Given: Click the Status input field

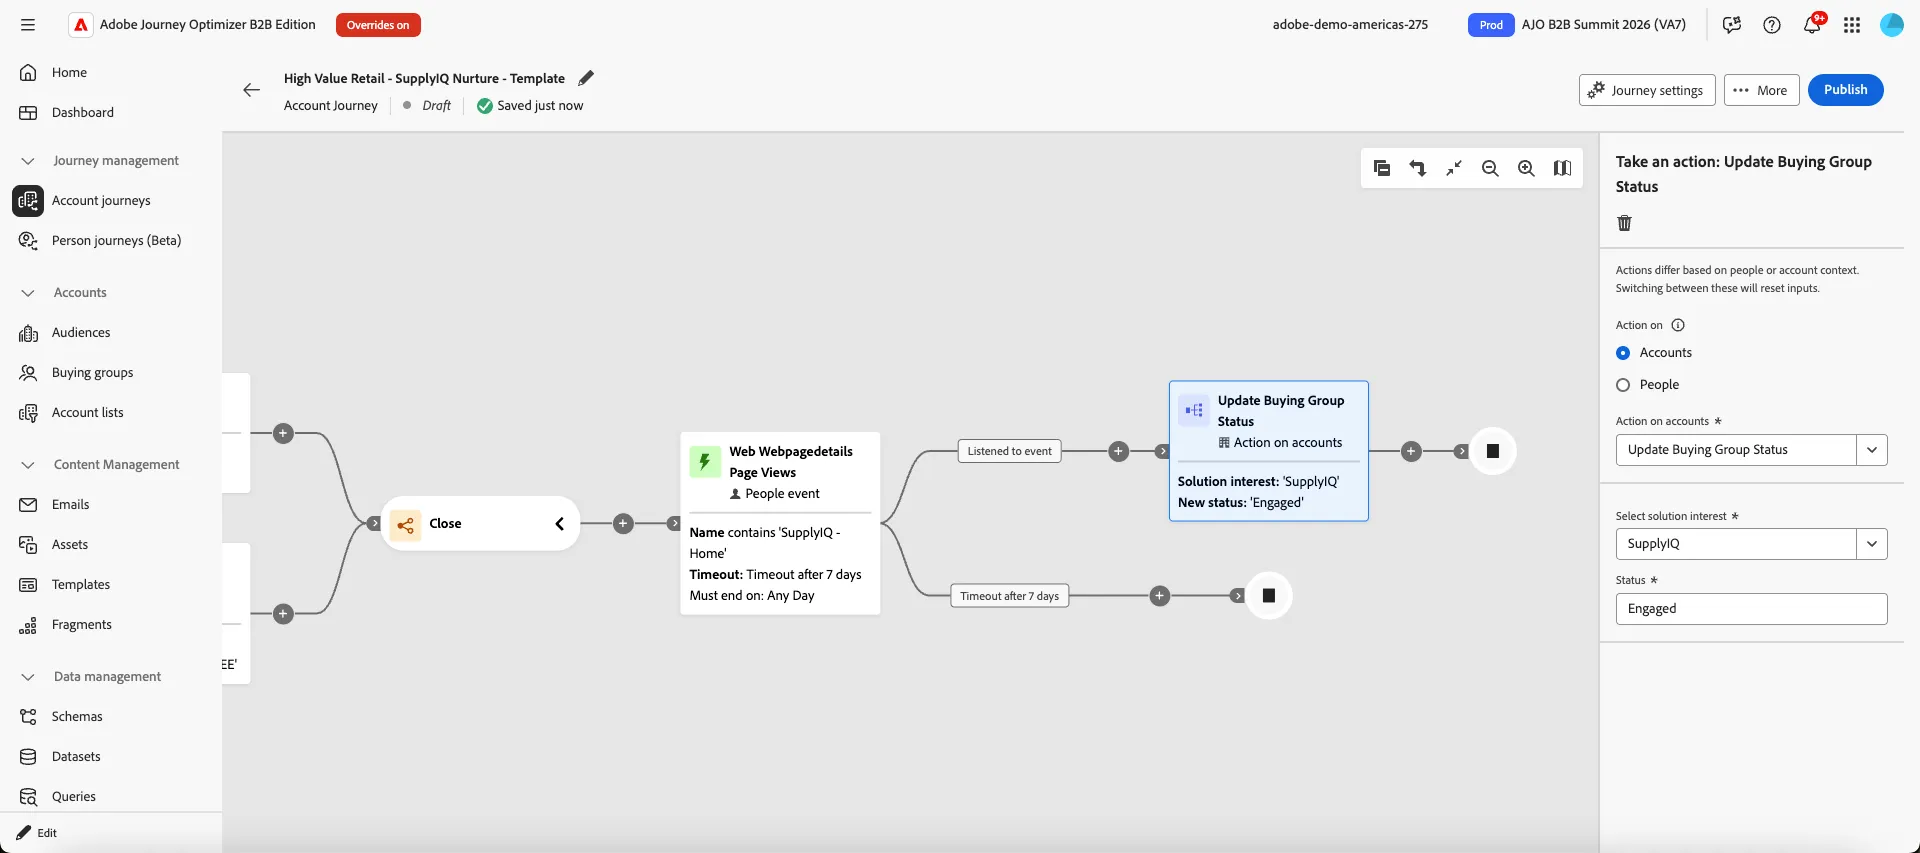Looking at the screenshot, I should [x=1751, y=609].
